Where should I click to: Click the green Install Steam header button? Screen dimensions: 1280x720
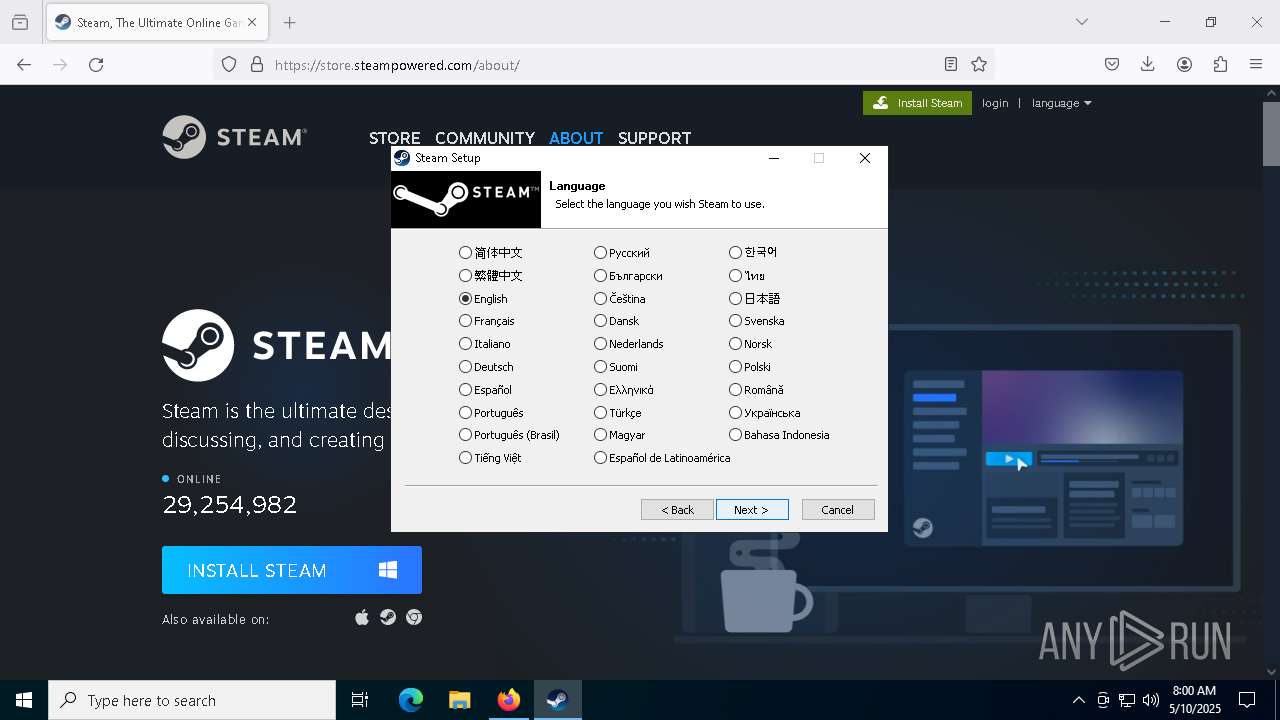917,103
